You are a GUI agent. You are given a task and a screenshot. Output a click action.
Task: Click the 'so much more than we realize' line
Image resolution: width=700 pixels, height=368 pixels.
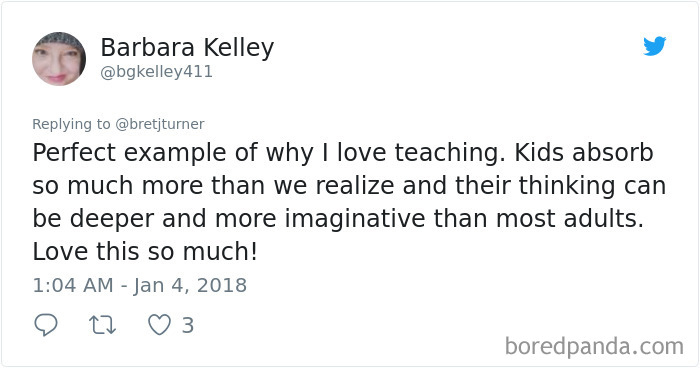[x=213, y=185]
